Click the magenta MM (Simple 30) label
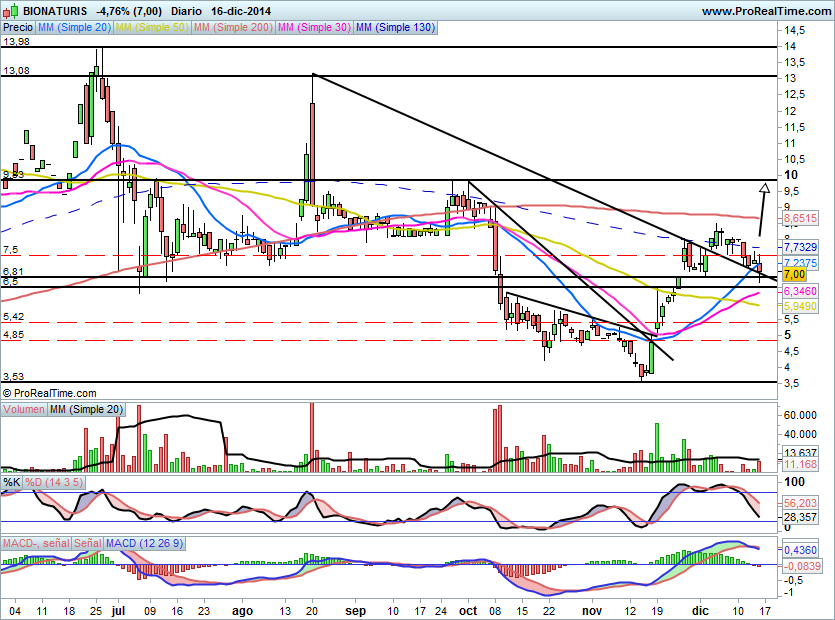The width and height of the screenshot is (835, 620). pos(314,29)
